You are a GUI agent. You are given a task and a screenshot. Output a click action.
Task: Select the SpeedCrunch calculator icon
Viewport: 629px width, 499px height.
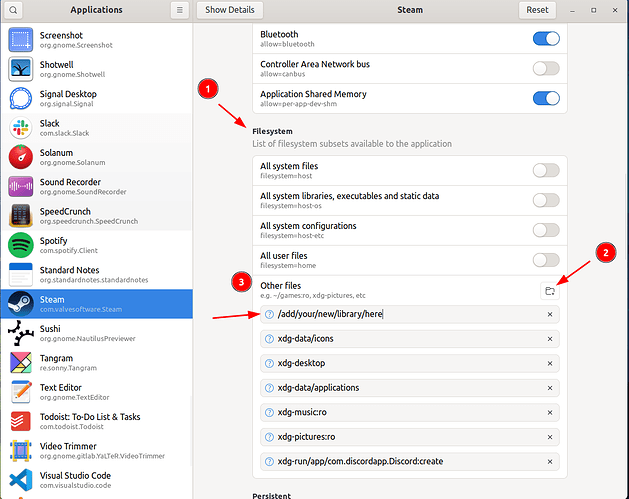[20, 216]
